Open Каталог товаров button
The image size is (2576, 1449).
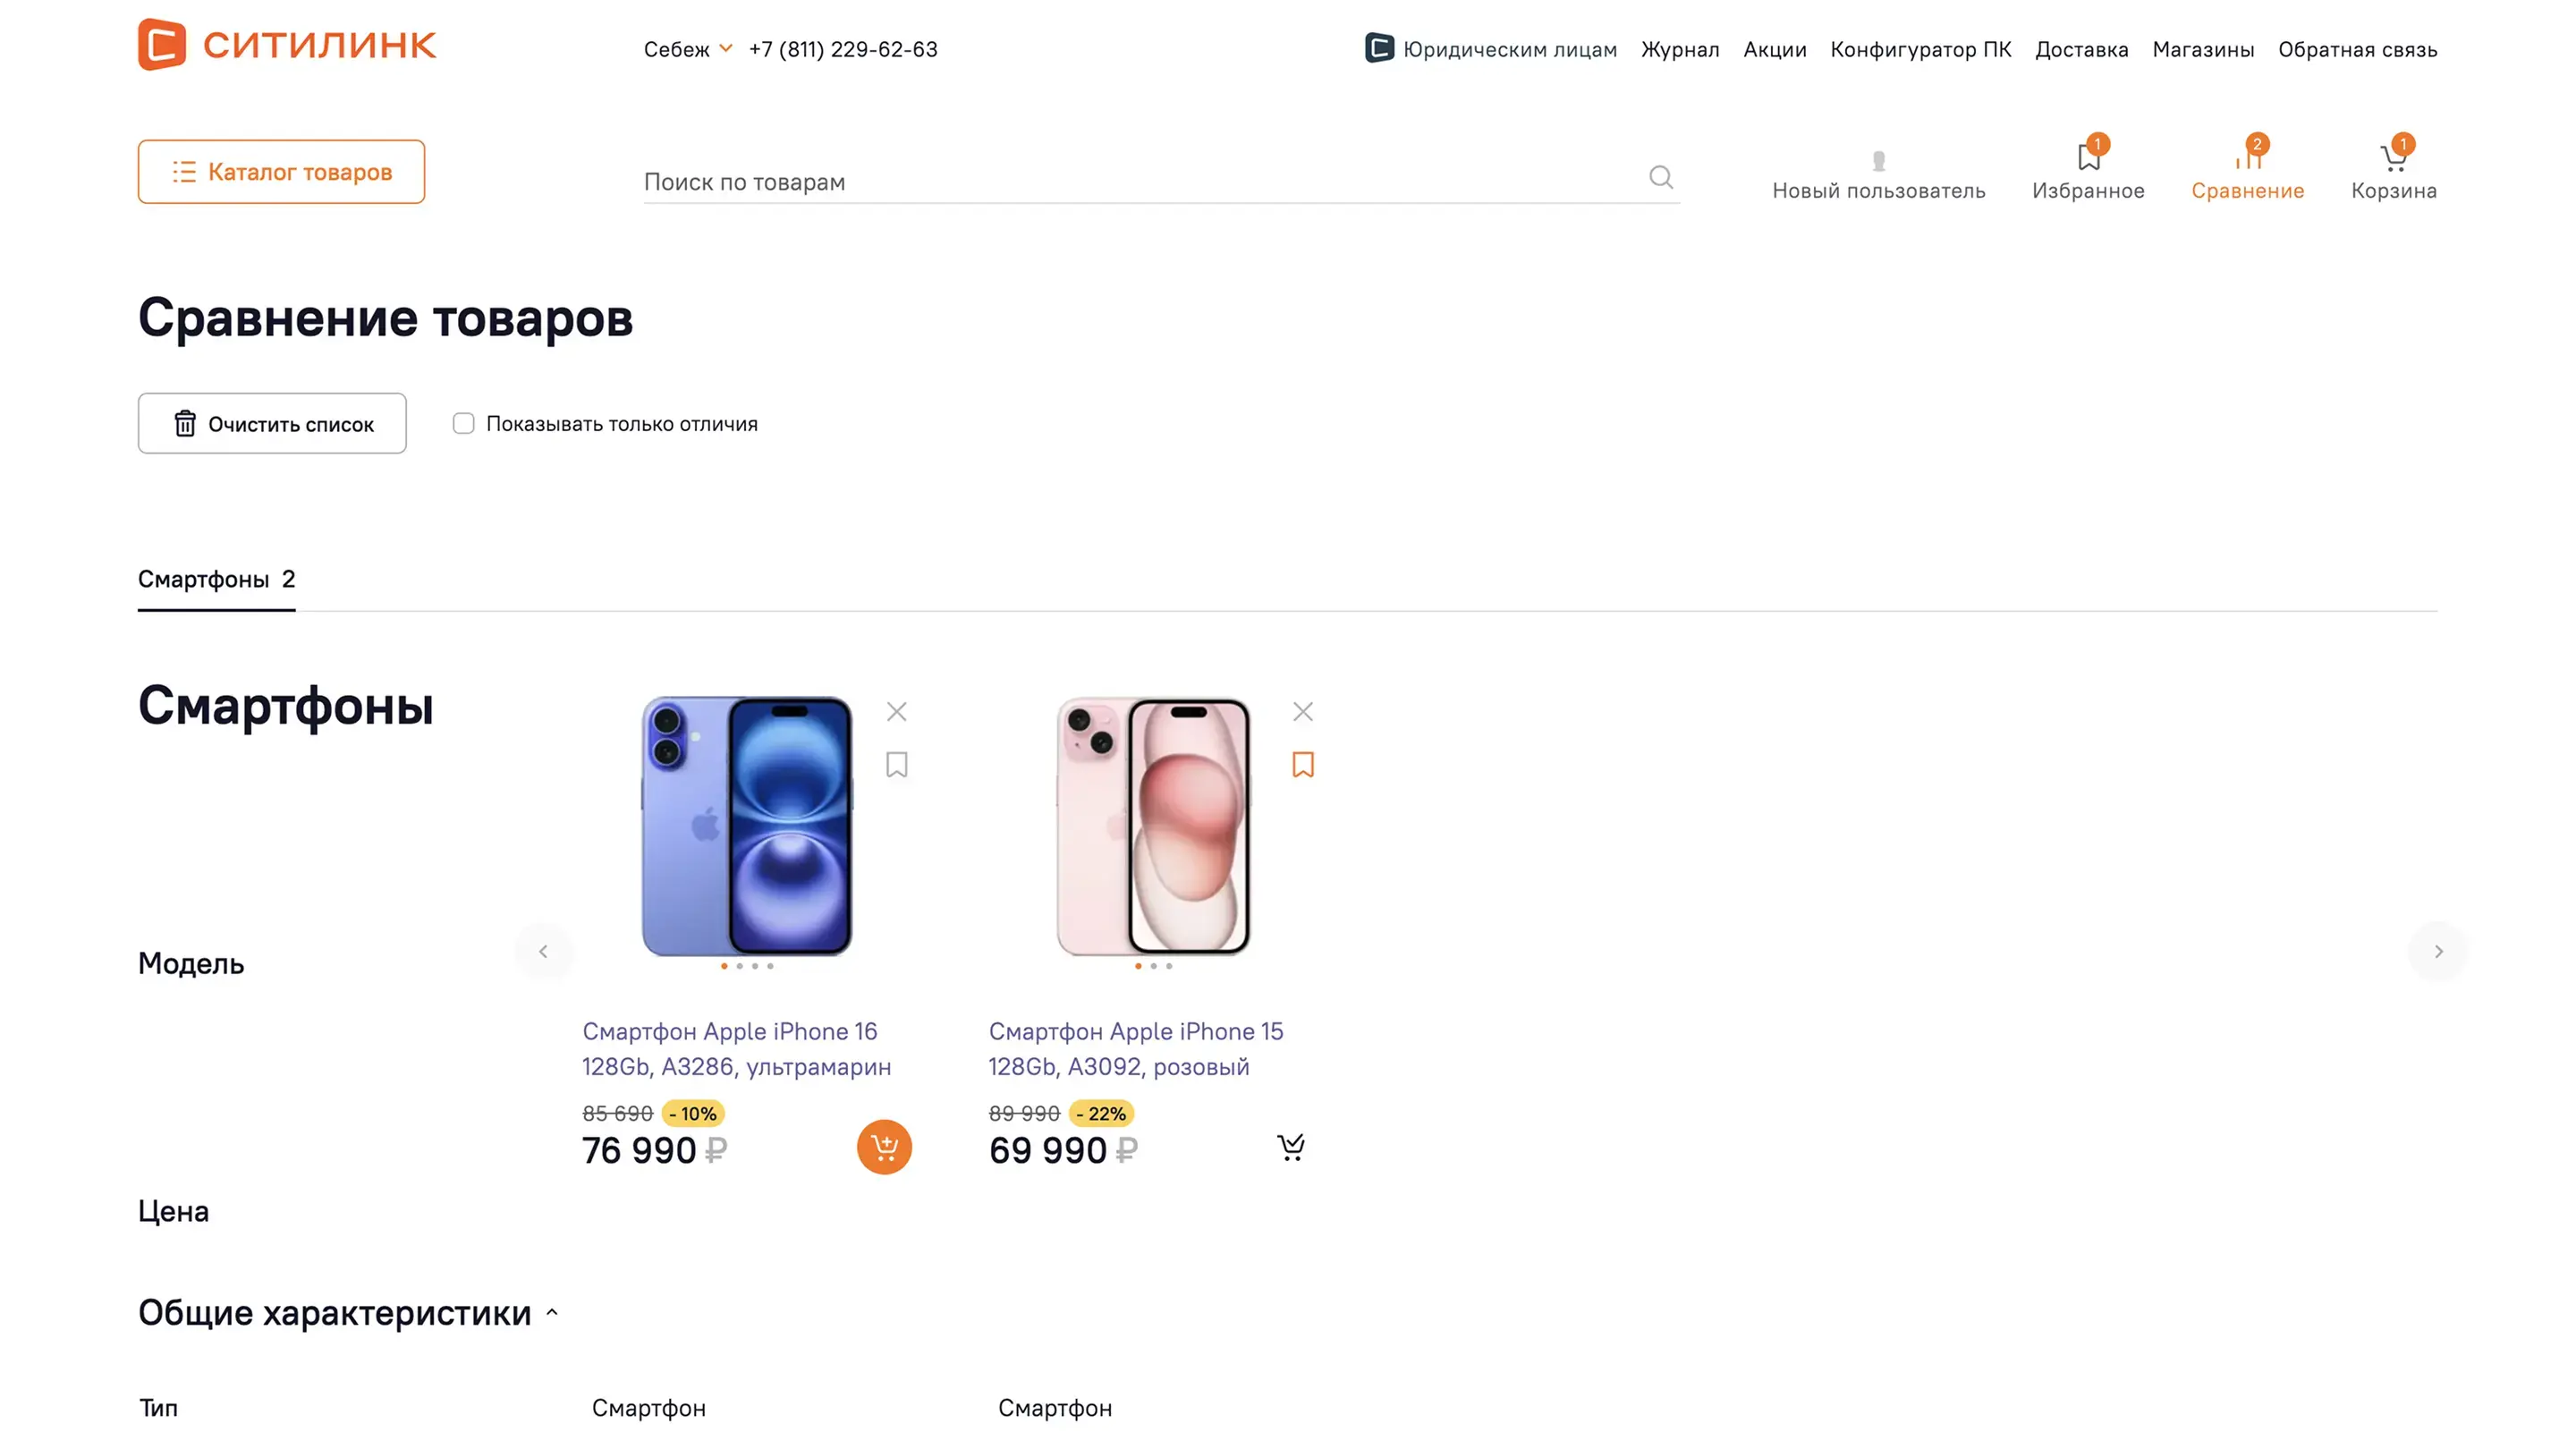[x=281, y=172]
